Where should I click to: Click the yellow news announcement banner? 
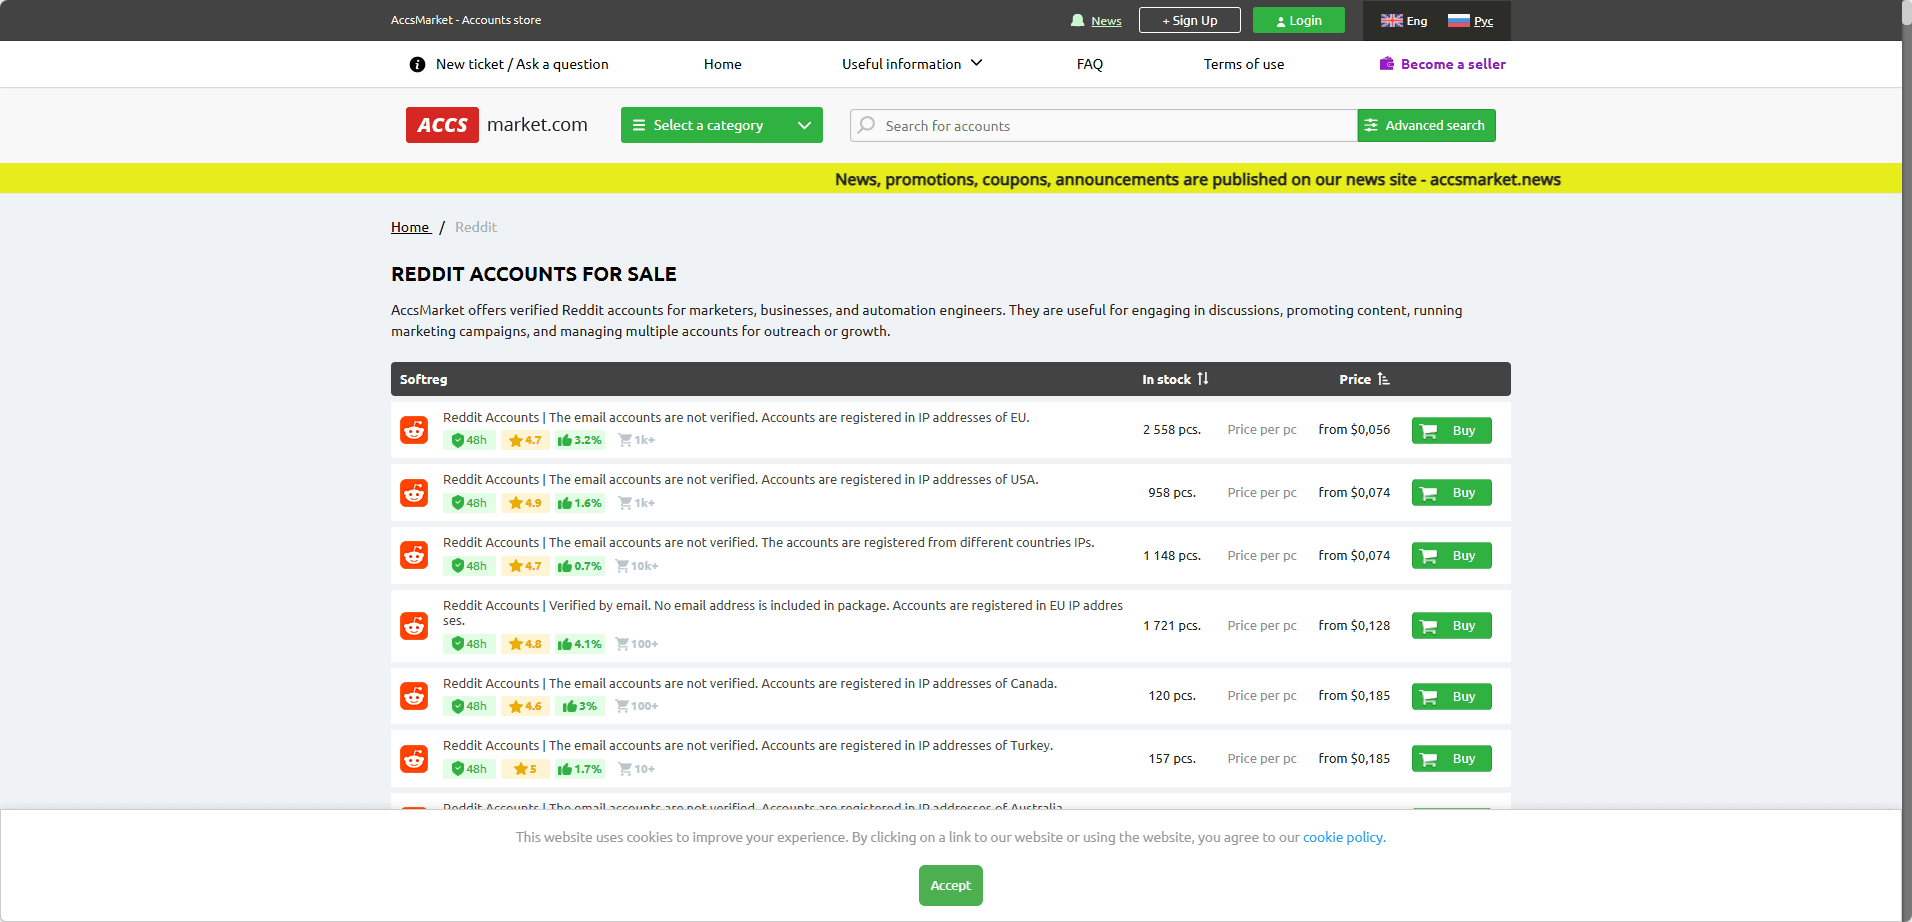[x=951, y=179]
